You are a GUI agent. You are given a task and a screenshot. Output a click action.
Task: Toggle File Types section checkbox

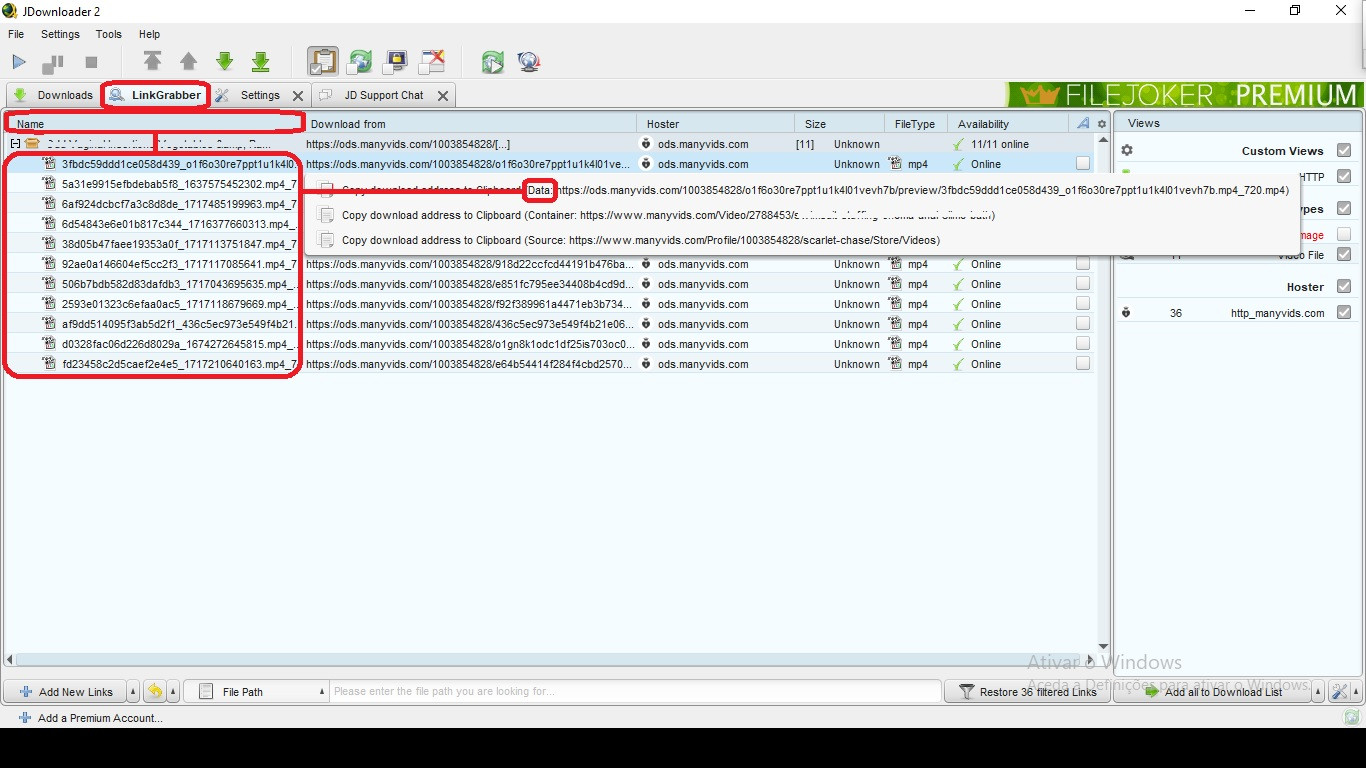[1343, 208]
